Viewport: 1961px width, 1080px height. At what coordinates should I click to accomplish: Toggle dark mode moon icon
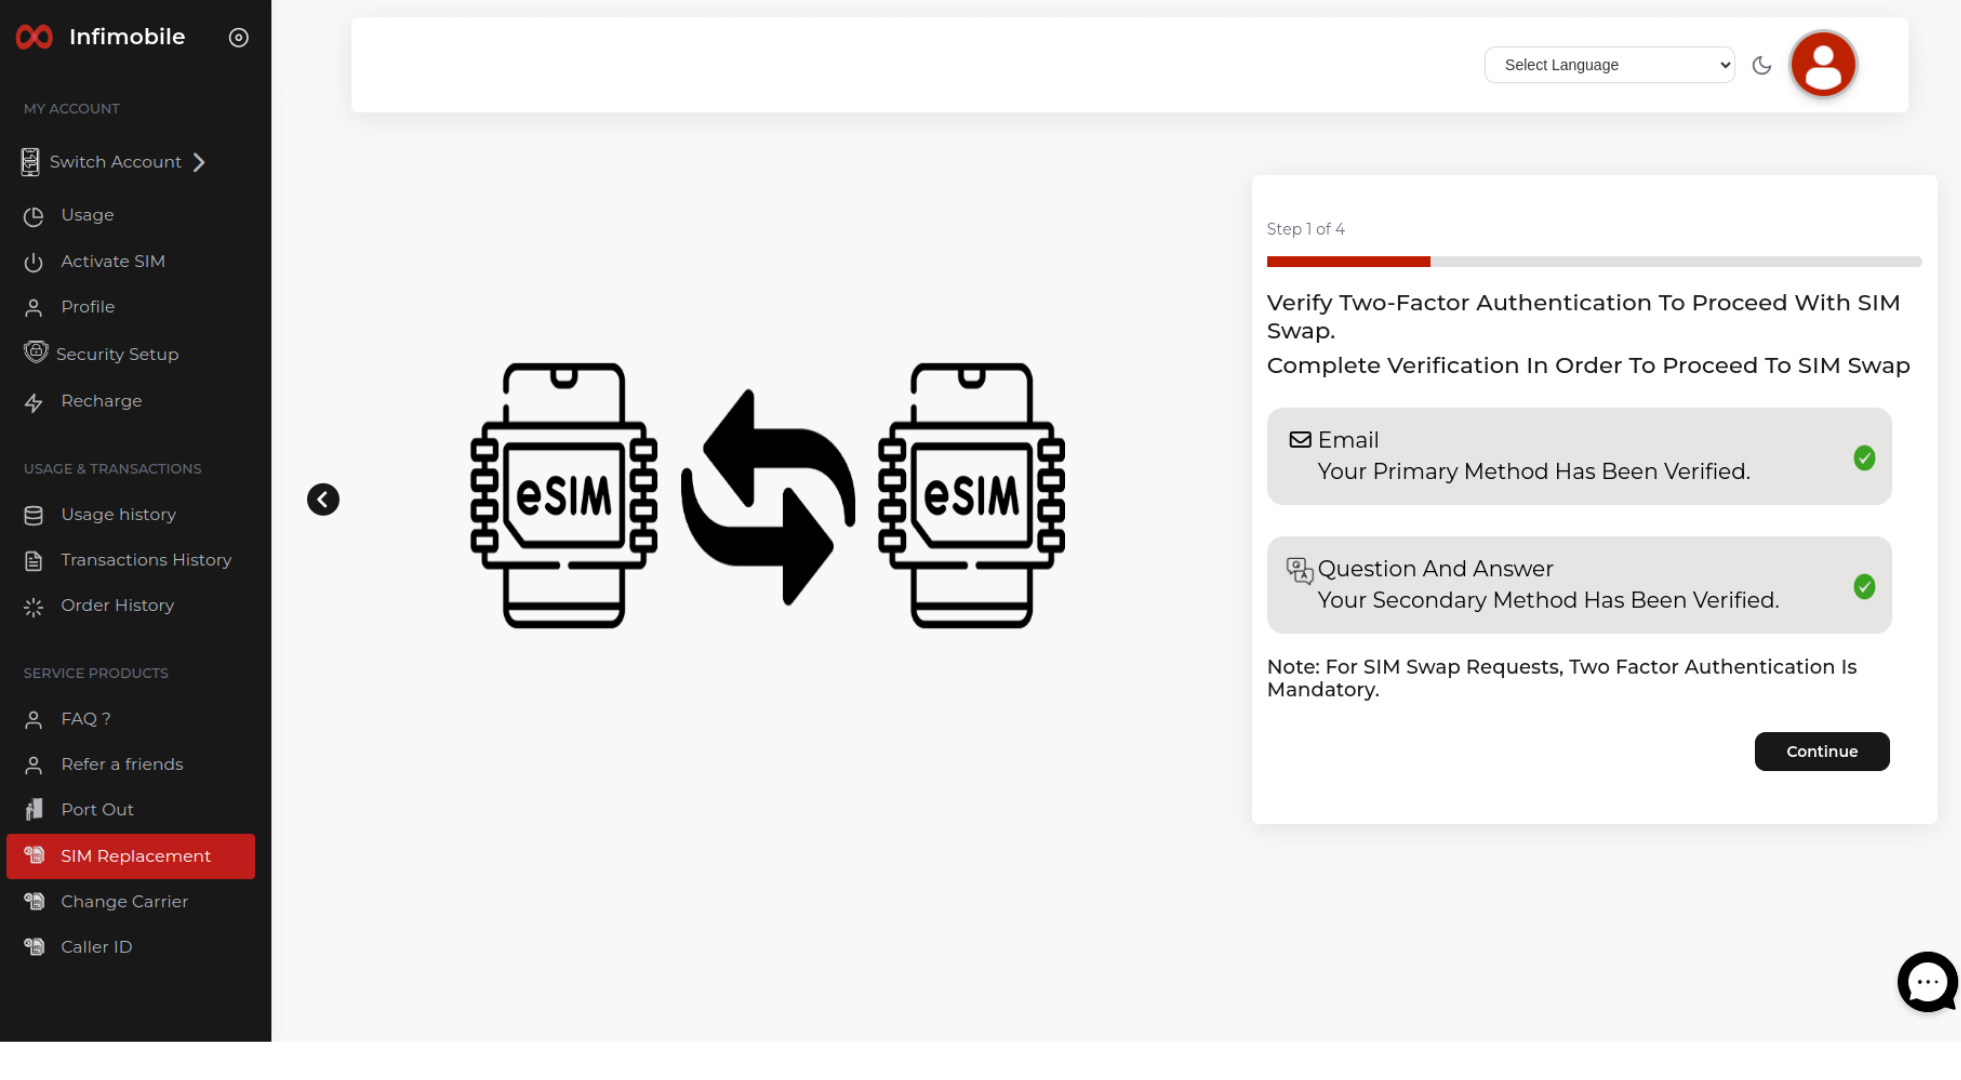pos(1762,65)
